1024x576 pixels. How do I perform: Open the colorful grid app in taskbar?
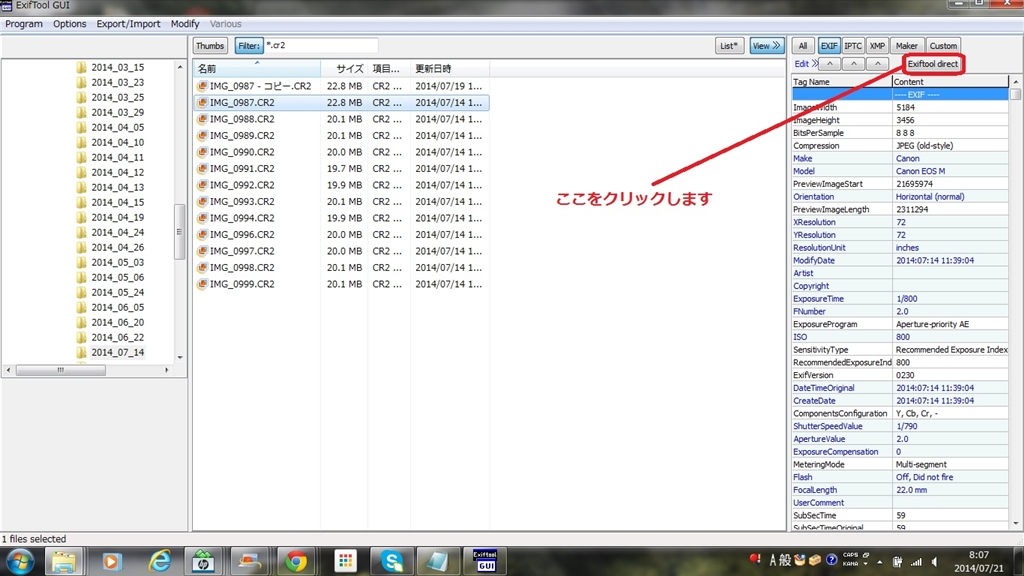pyautogui.click(x=345, y=562)
